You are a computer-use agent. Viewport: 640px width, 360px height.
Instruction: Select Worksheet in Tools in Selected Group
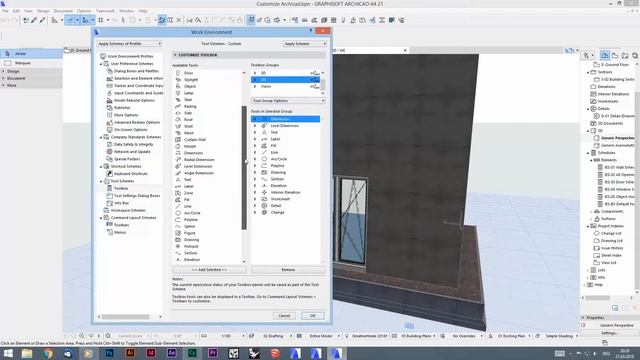click(285, 199)
